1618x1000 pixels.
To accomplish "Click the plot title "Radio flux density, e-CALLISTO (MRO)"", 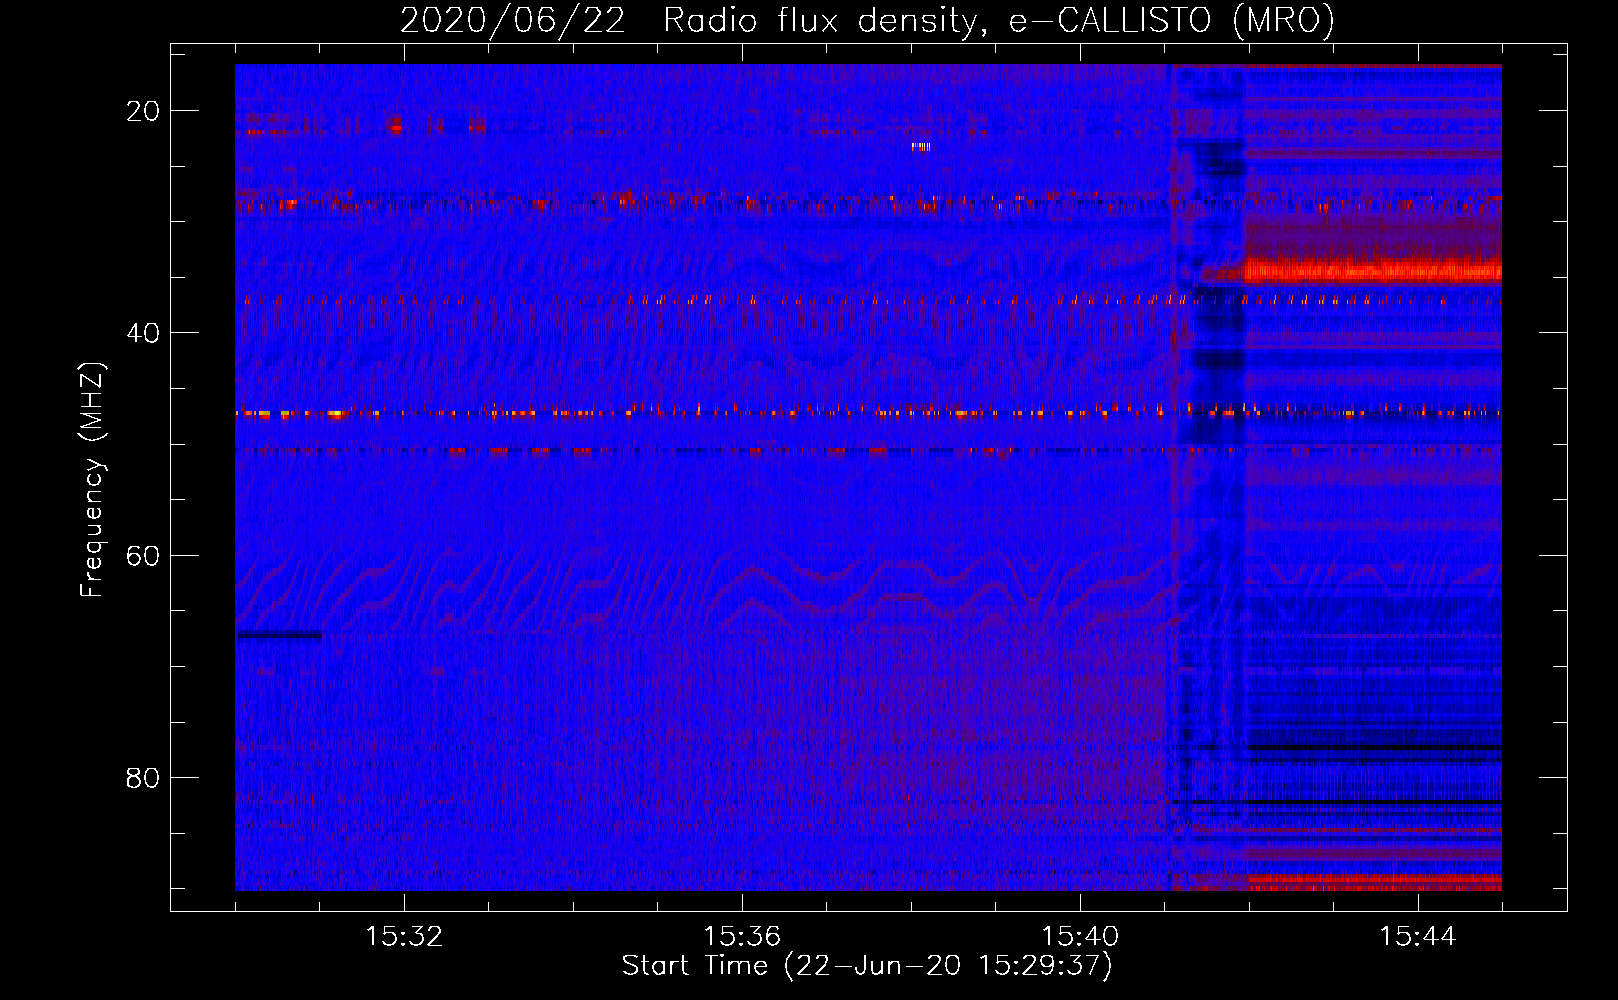I will click(x=999, y=20).
